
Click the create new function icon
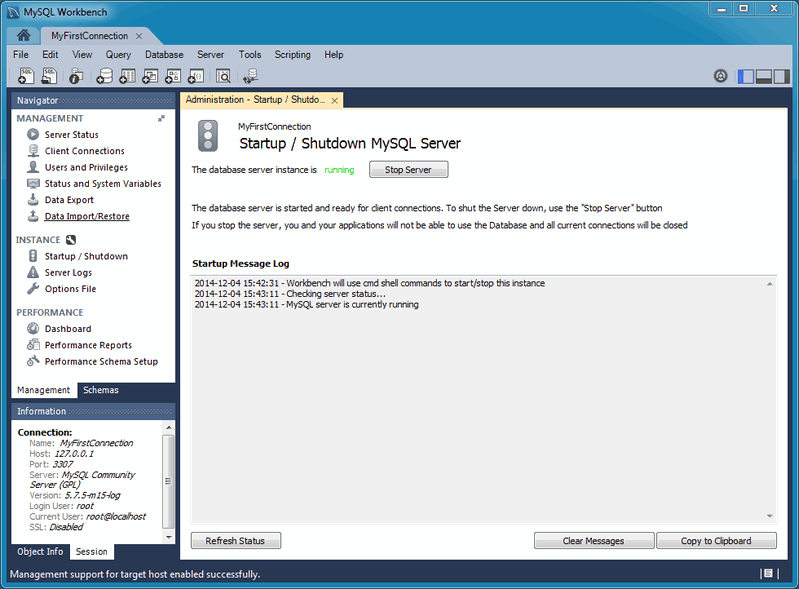(196, 76)
